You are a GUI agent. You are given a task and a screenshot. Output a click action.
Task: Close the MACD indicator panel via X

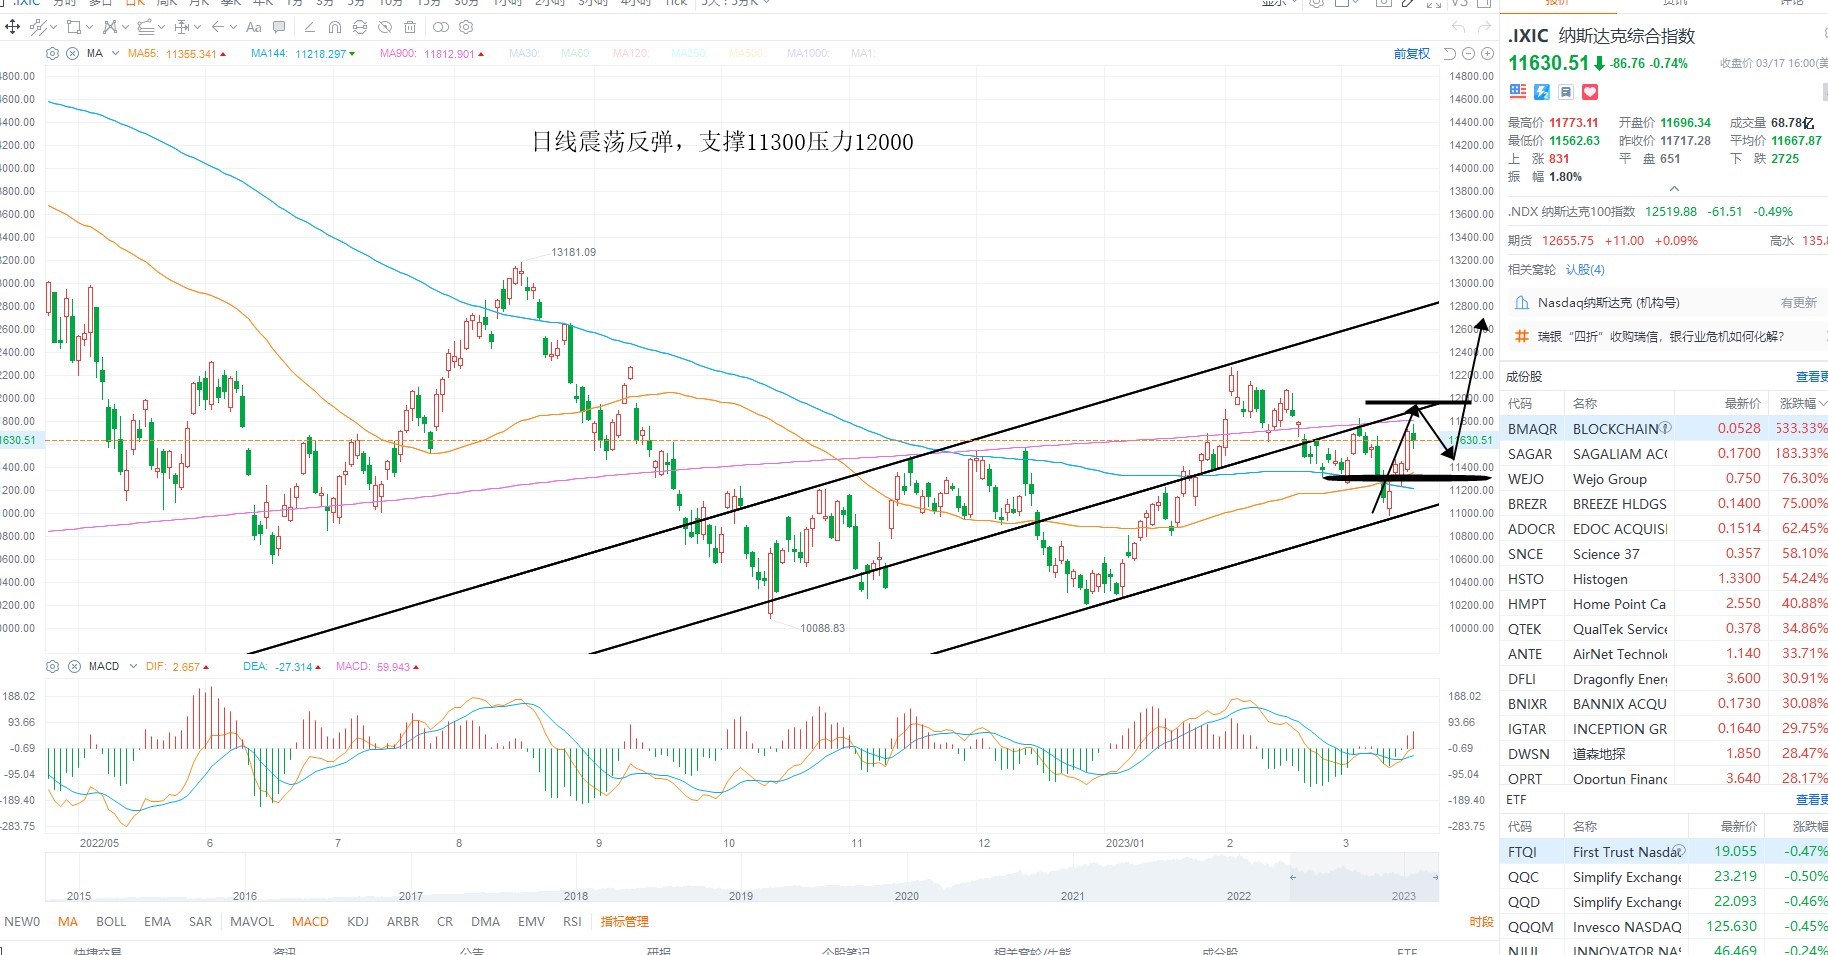74,666
